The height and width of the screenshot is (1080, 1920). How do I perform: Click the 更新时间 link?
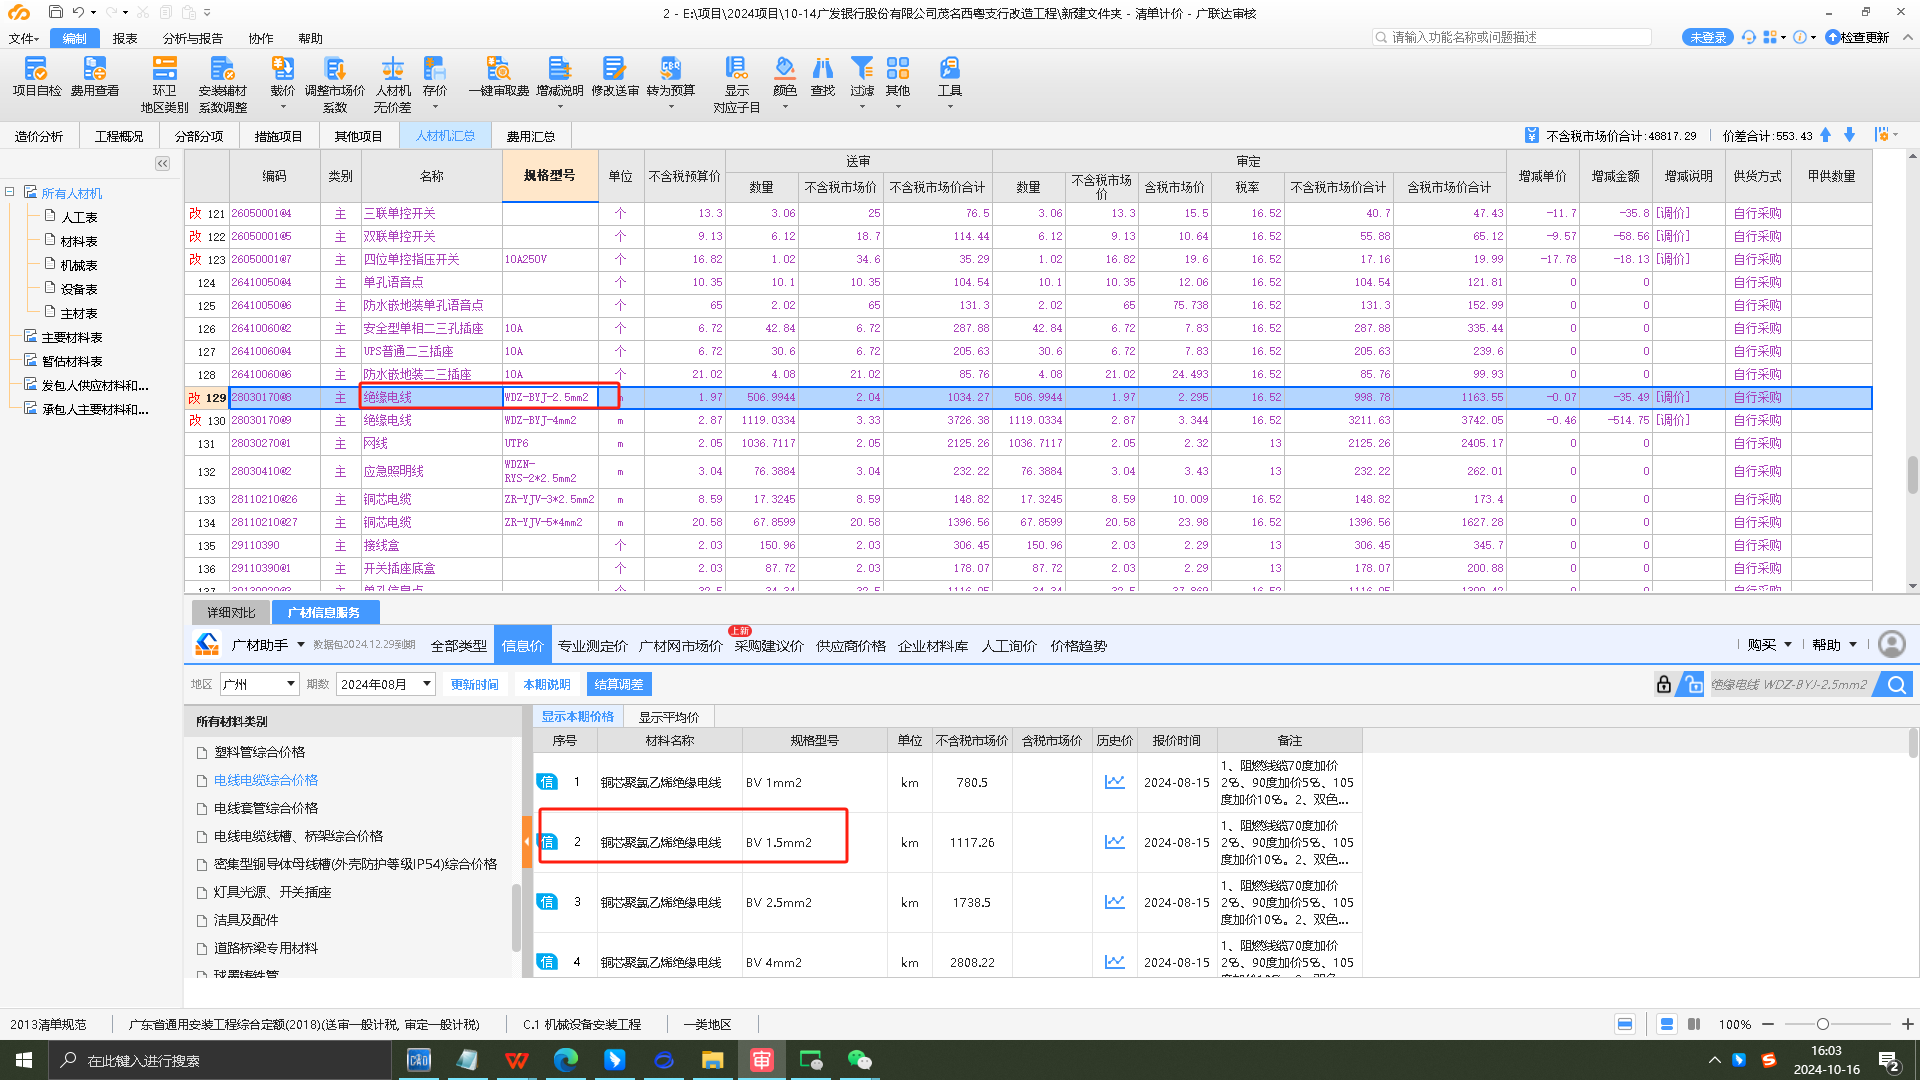point(474,684)
